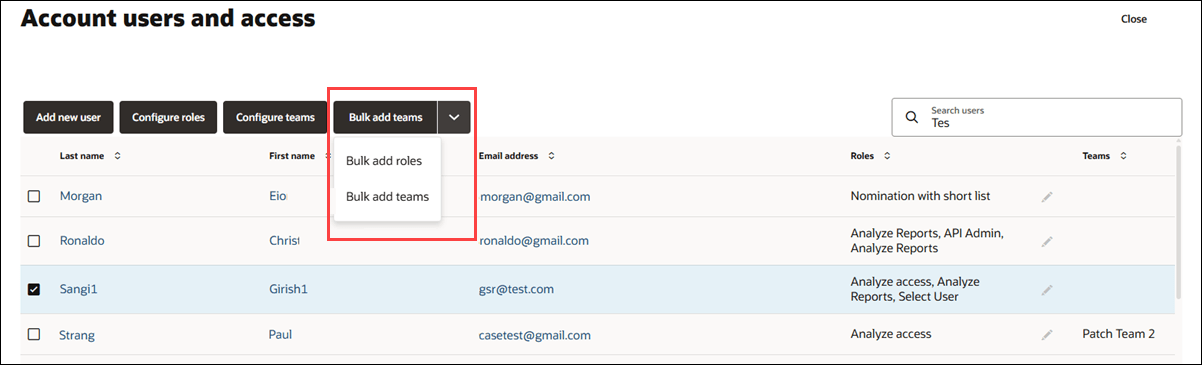Image resolution: width=1202 pixels, height=365 pixels.
Task: Sort by Last name column arrows
Action: (x=118, y=156)
